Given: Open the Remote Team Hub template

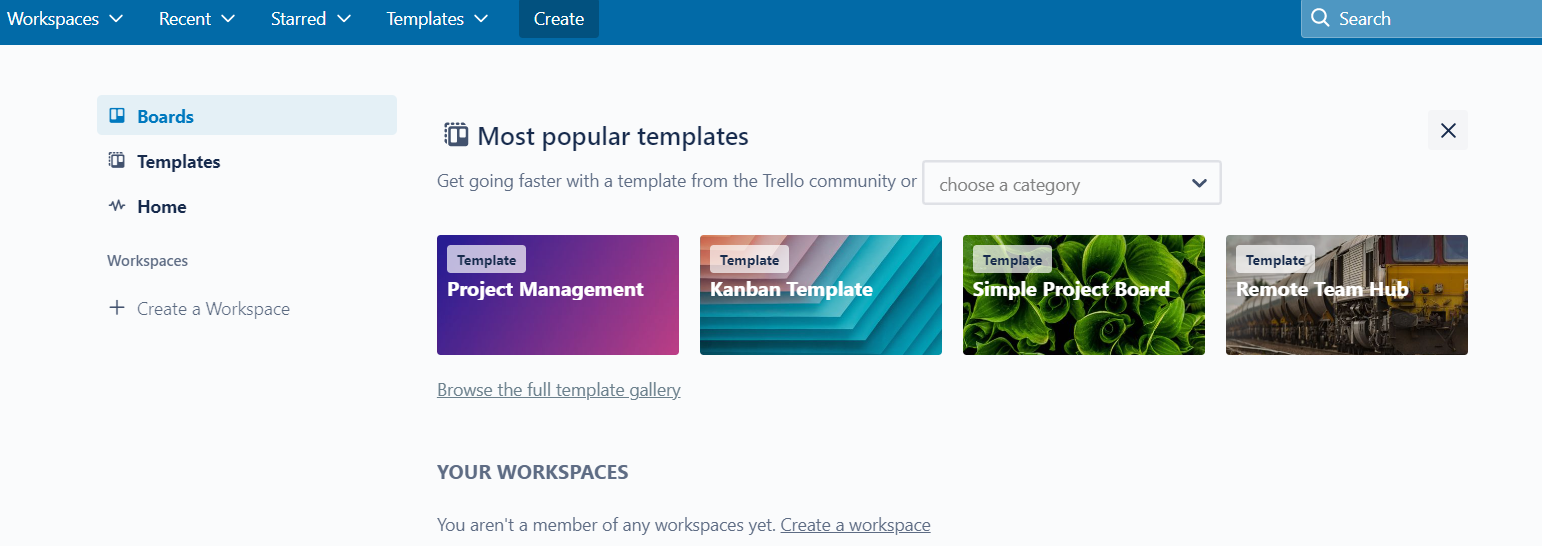Looking at the screenshot, I should tap(1347, 295).
